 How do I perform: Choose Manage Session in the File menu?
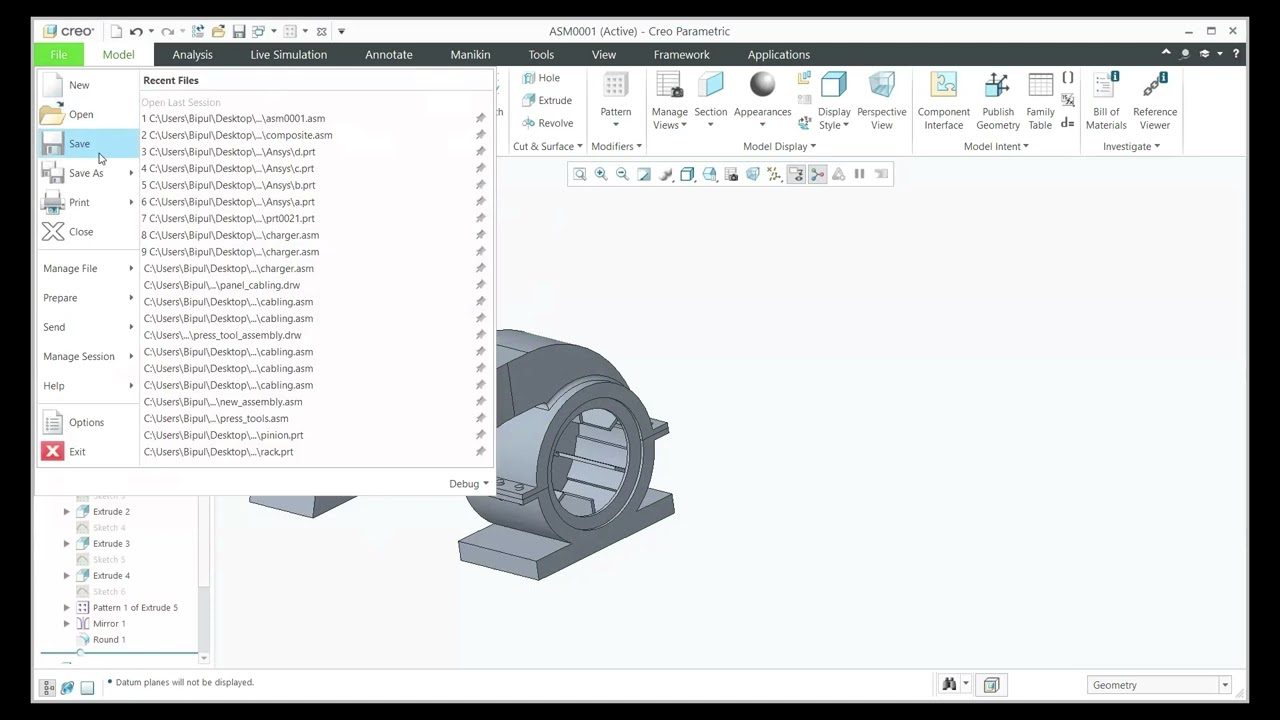tap(88, 356)
